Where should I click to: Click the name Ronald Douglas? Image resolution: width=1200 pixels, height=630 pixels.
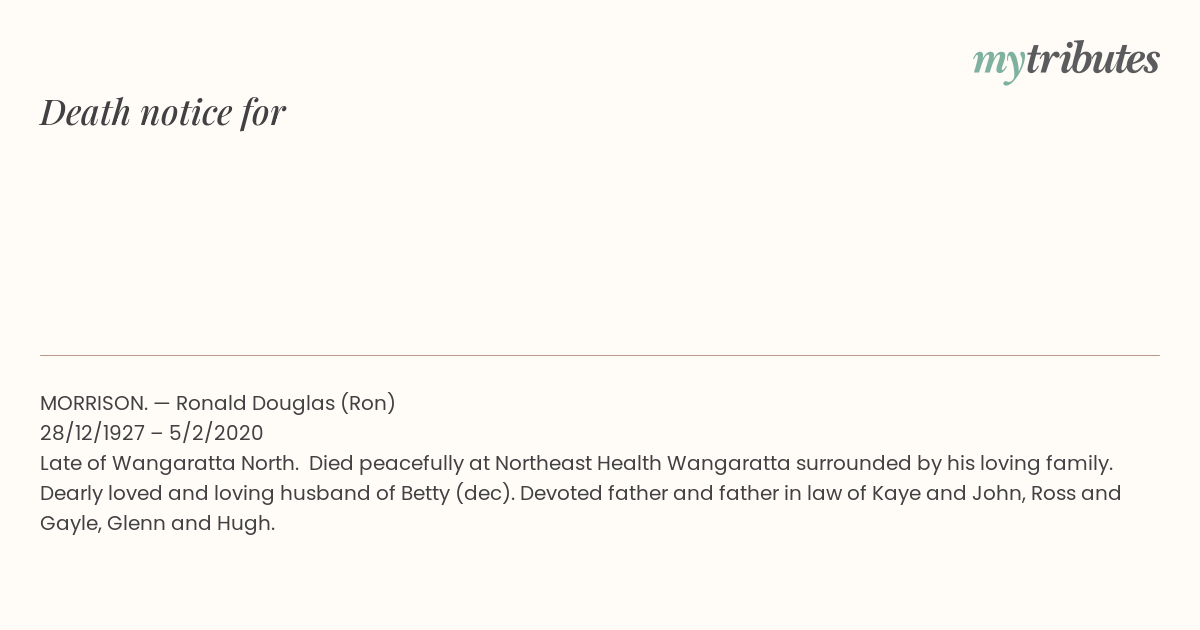[x=255, y=403]
